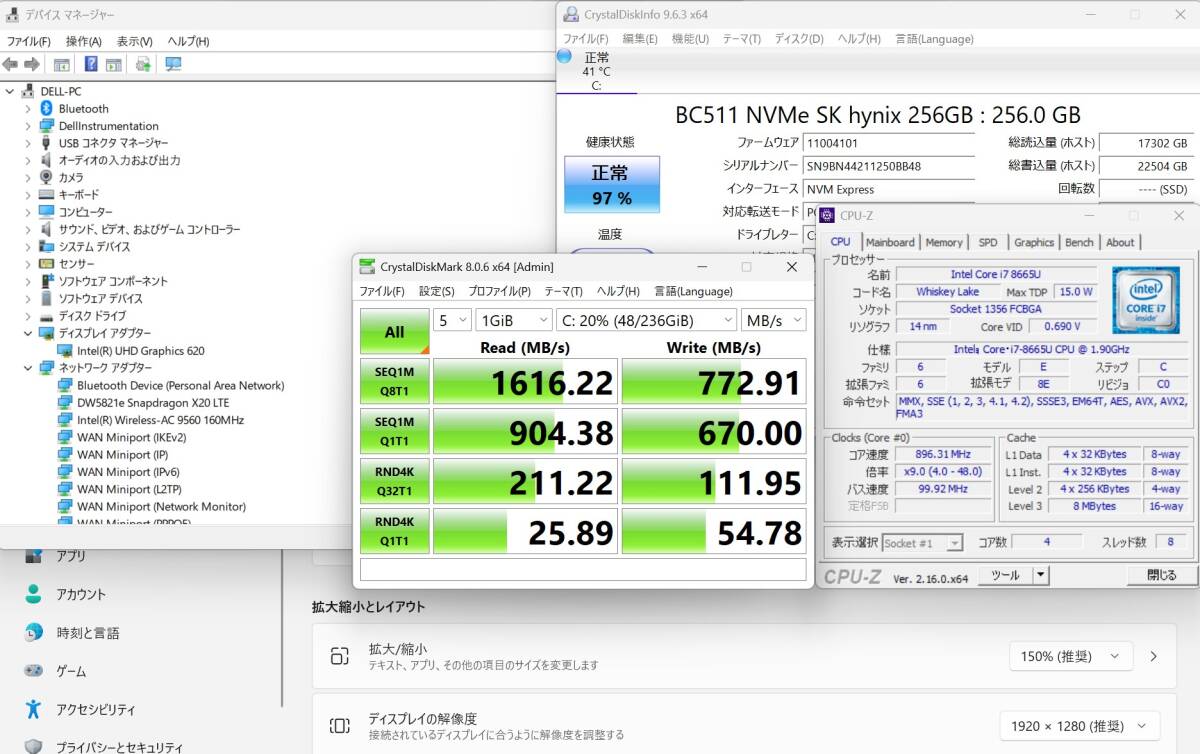Click the back arrow in Device Manager toolbar

click(10, 64)
